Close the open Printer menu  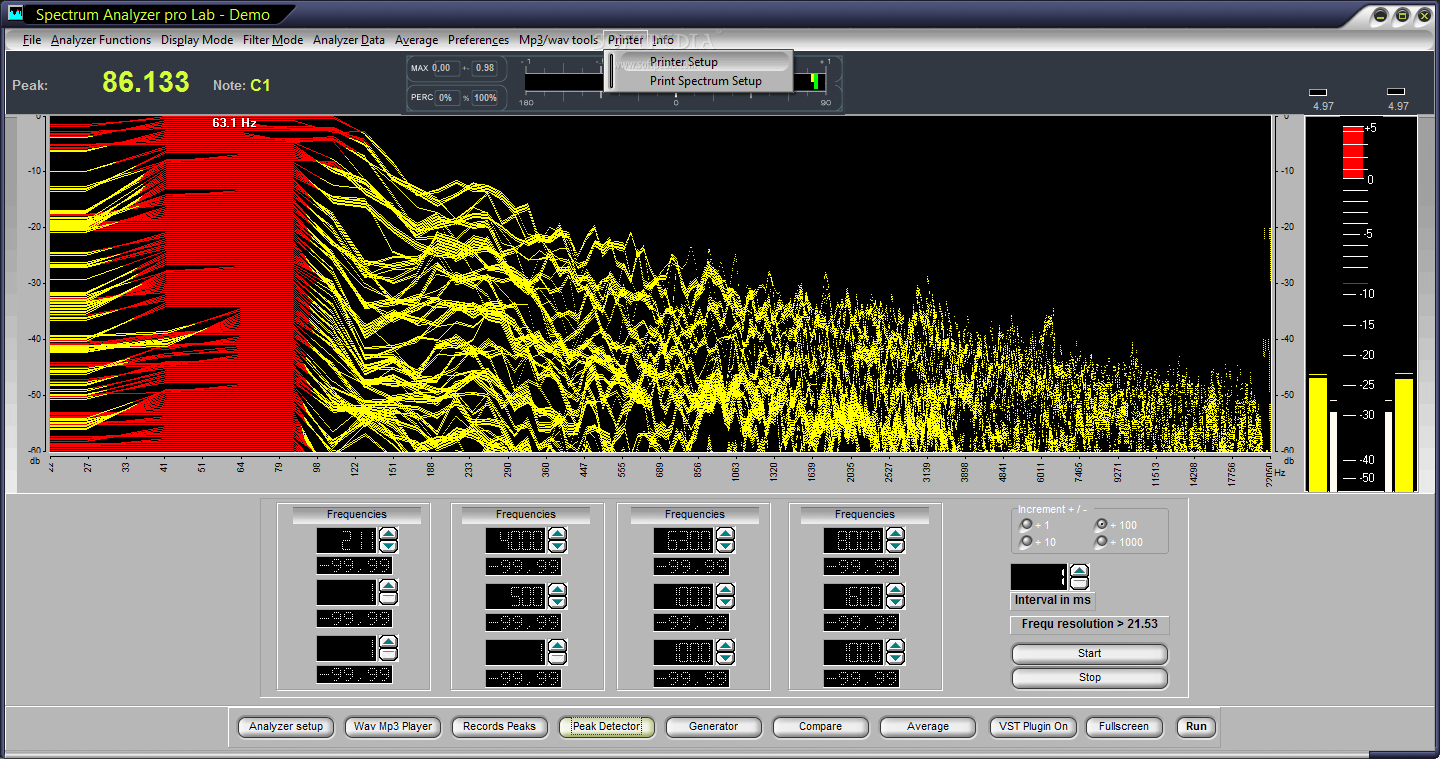[x=626, y=40]
